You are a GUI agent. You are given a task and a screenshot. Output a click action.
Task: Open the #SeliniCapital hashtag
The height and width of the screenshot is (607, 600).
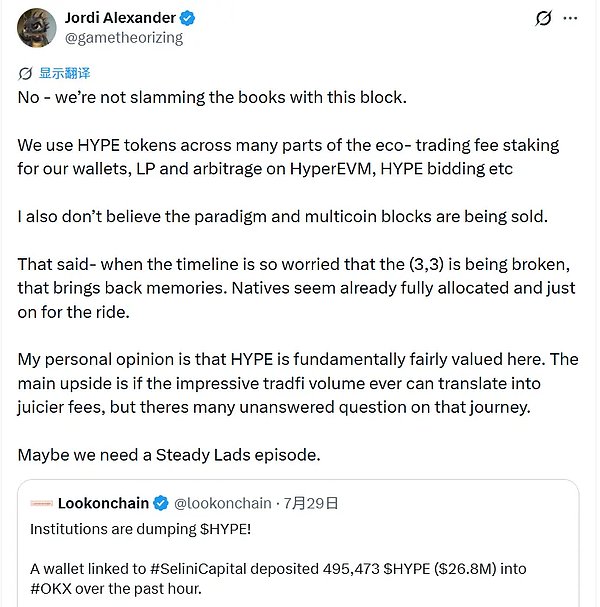[x=198, y=569]
